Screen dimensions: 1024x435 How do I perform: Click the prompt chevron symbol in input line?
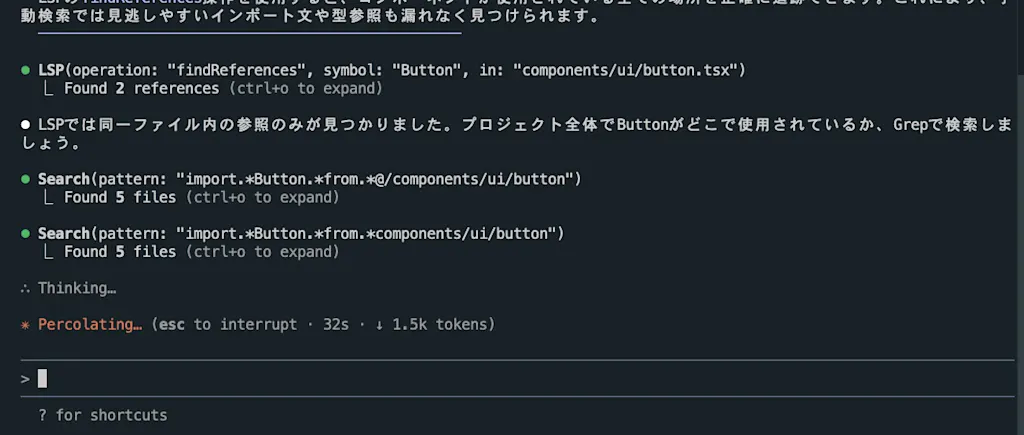[25, 379]
